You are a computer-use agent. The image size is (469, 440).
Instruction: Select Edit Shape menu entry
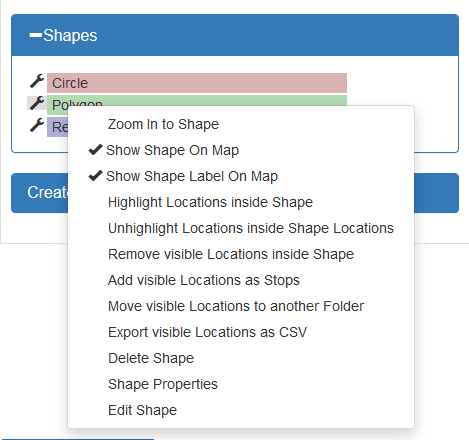[x=142, y=410]
